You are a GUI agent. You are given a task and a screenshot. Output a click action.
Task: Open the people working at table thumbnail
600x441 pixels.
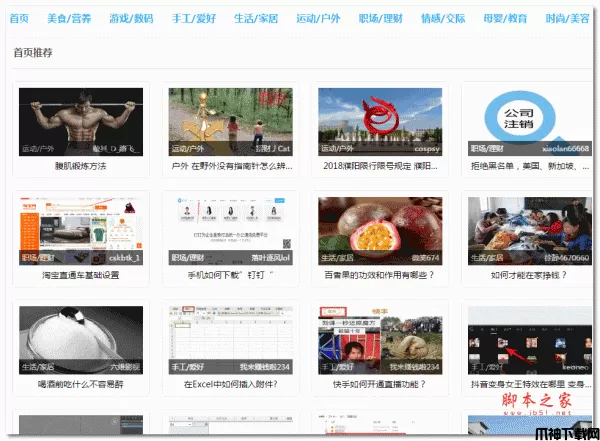point(530,231)
